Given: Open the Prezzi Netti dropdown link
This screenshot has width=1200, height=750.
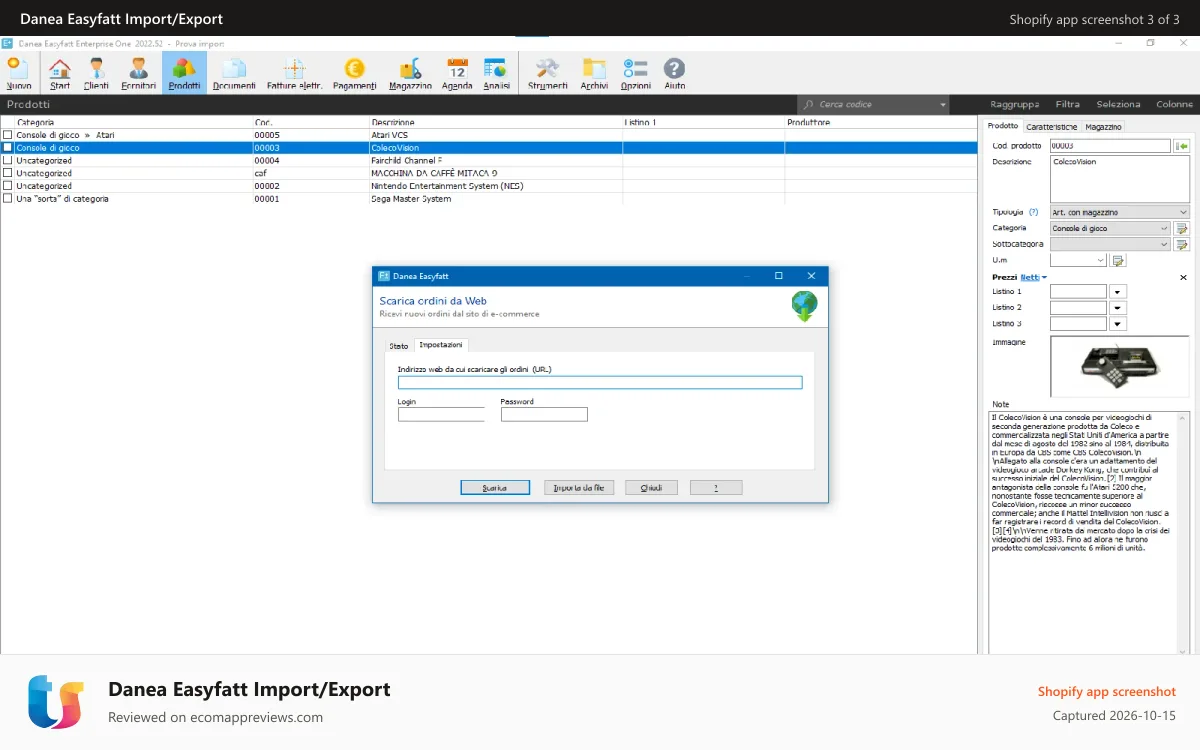Looking at the screenshot, I should point(1033,277).
